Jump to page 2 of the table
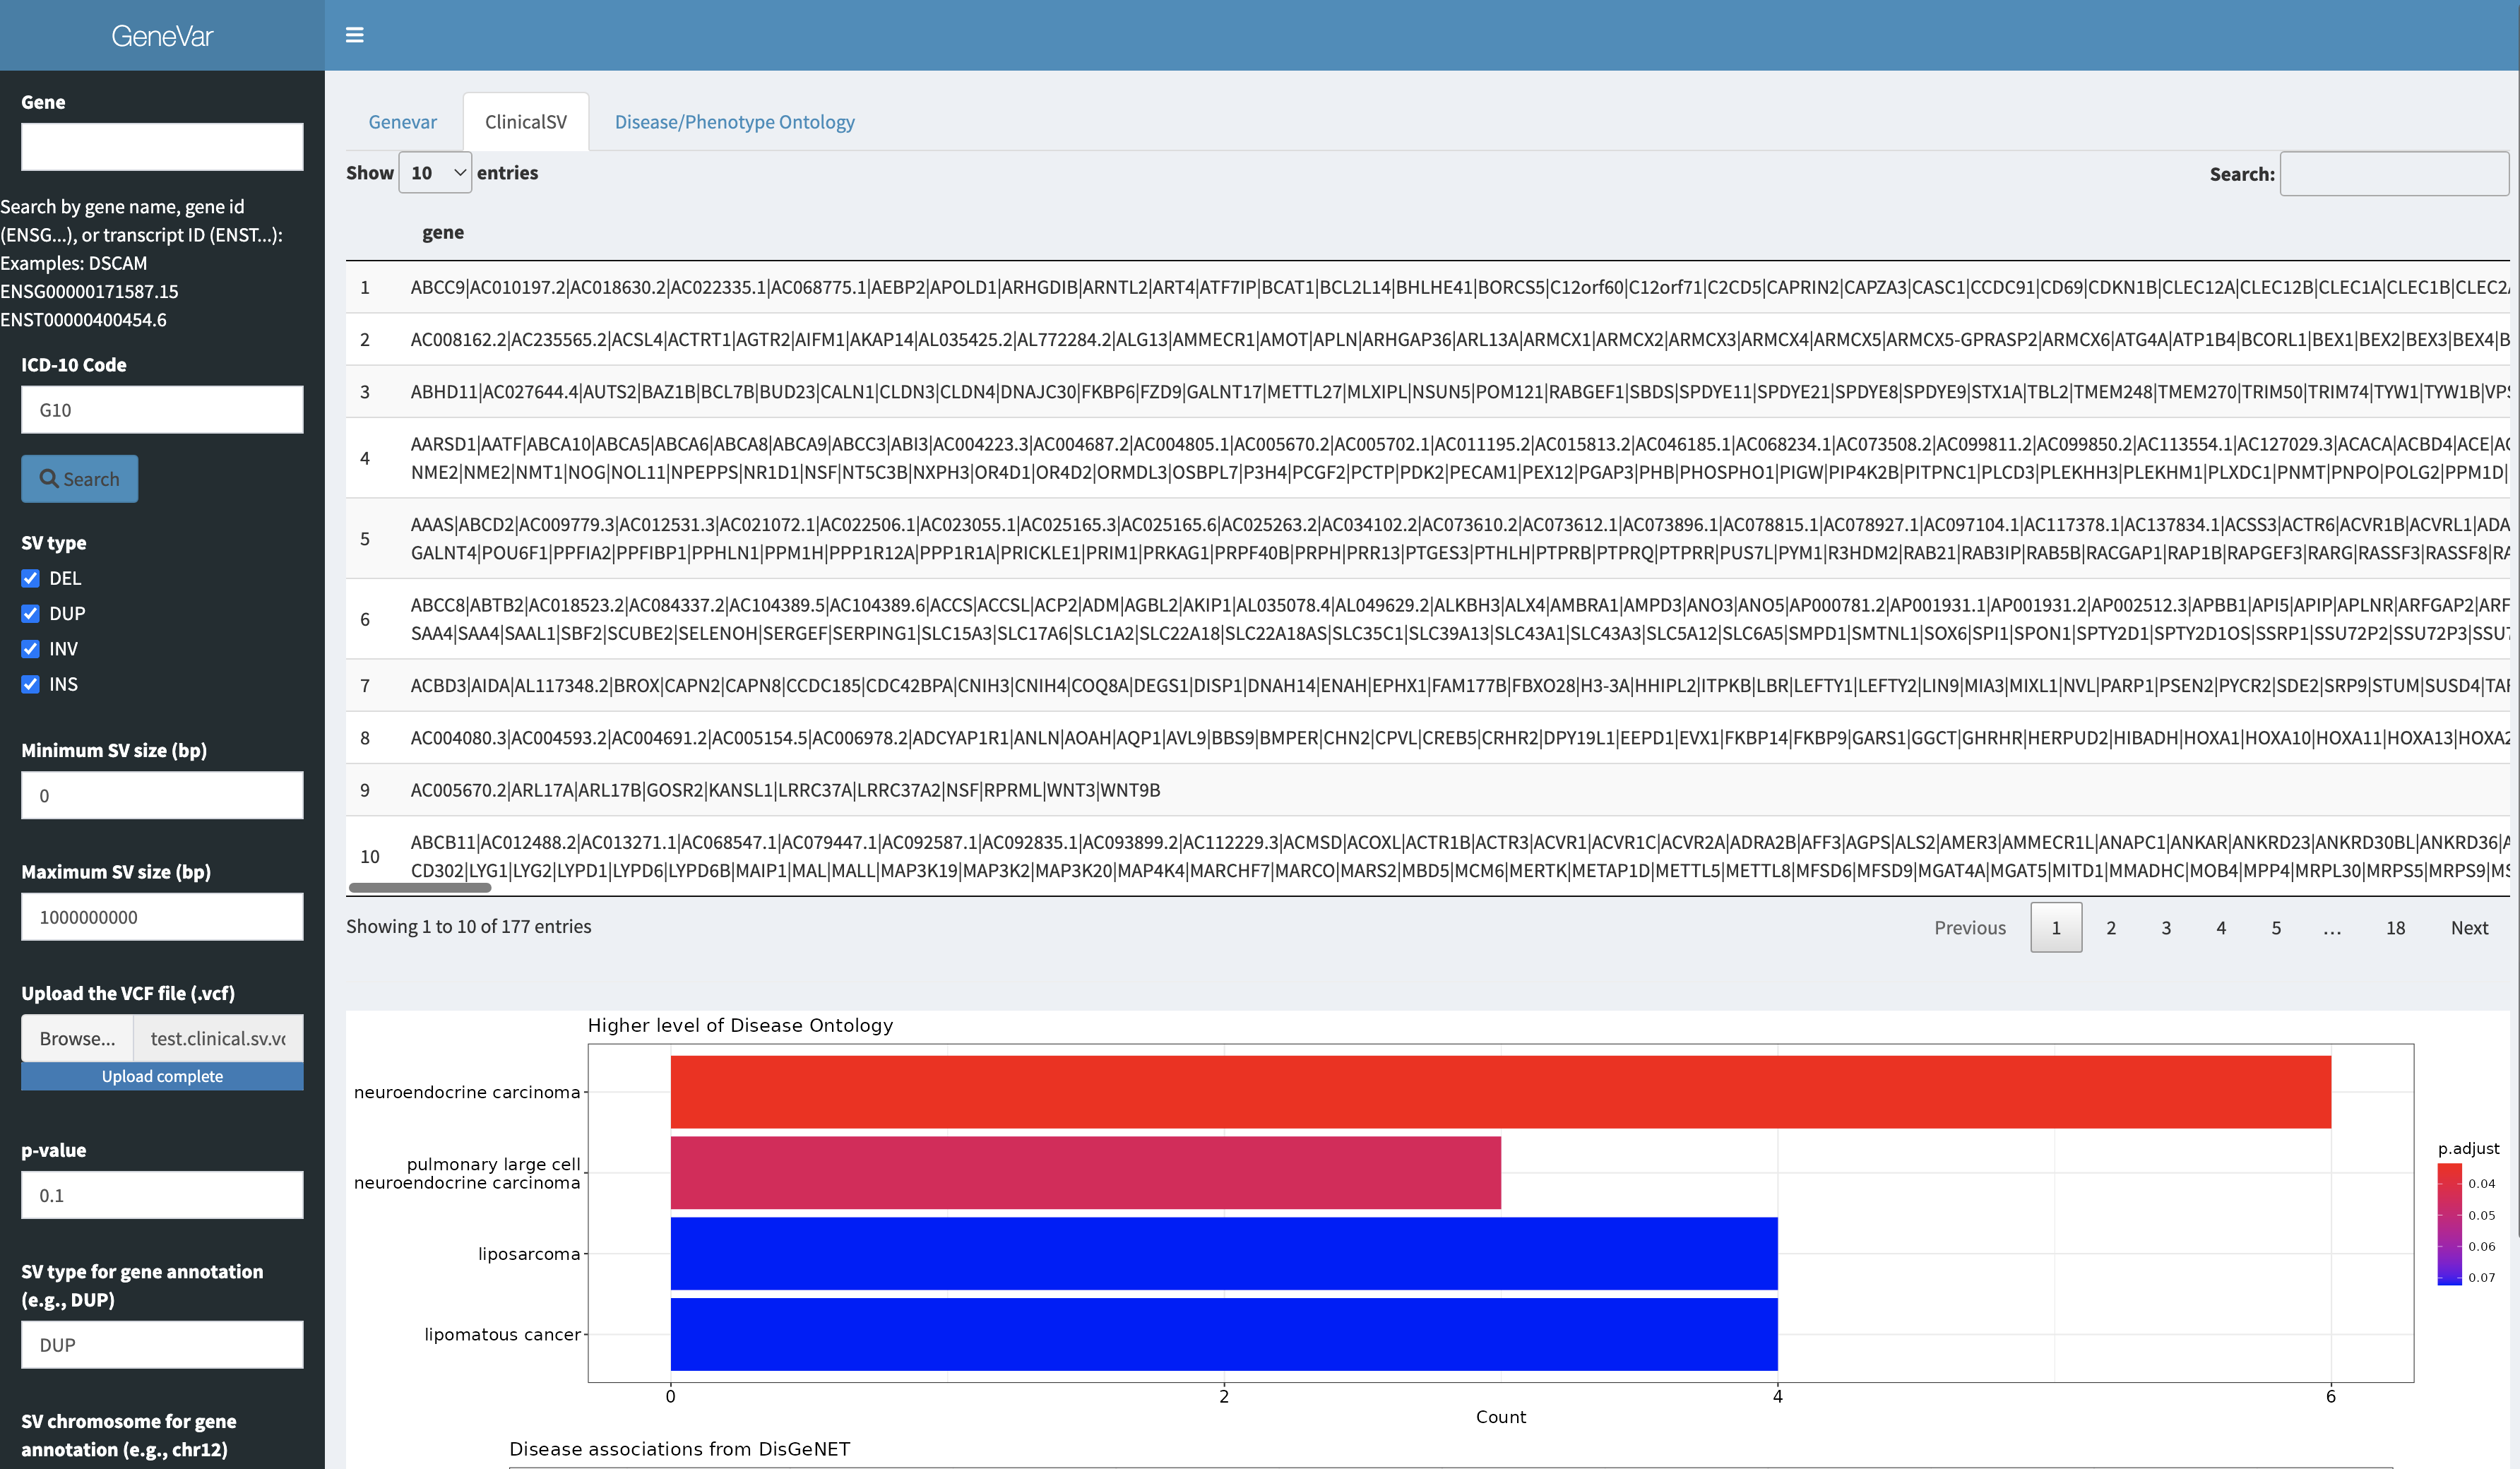The height and width of the screenshot is (1469, 2520). pyautogui.click(x=2111, y=928)
